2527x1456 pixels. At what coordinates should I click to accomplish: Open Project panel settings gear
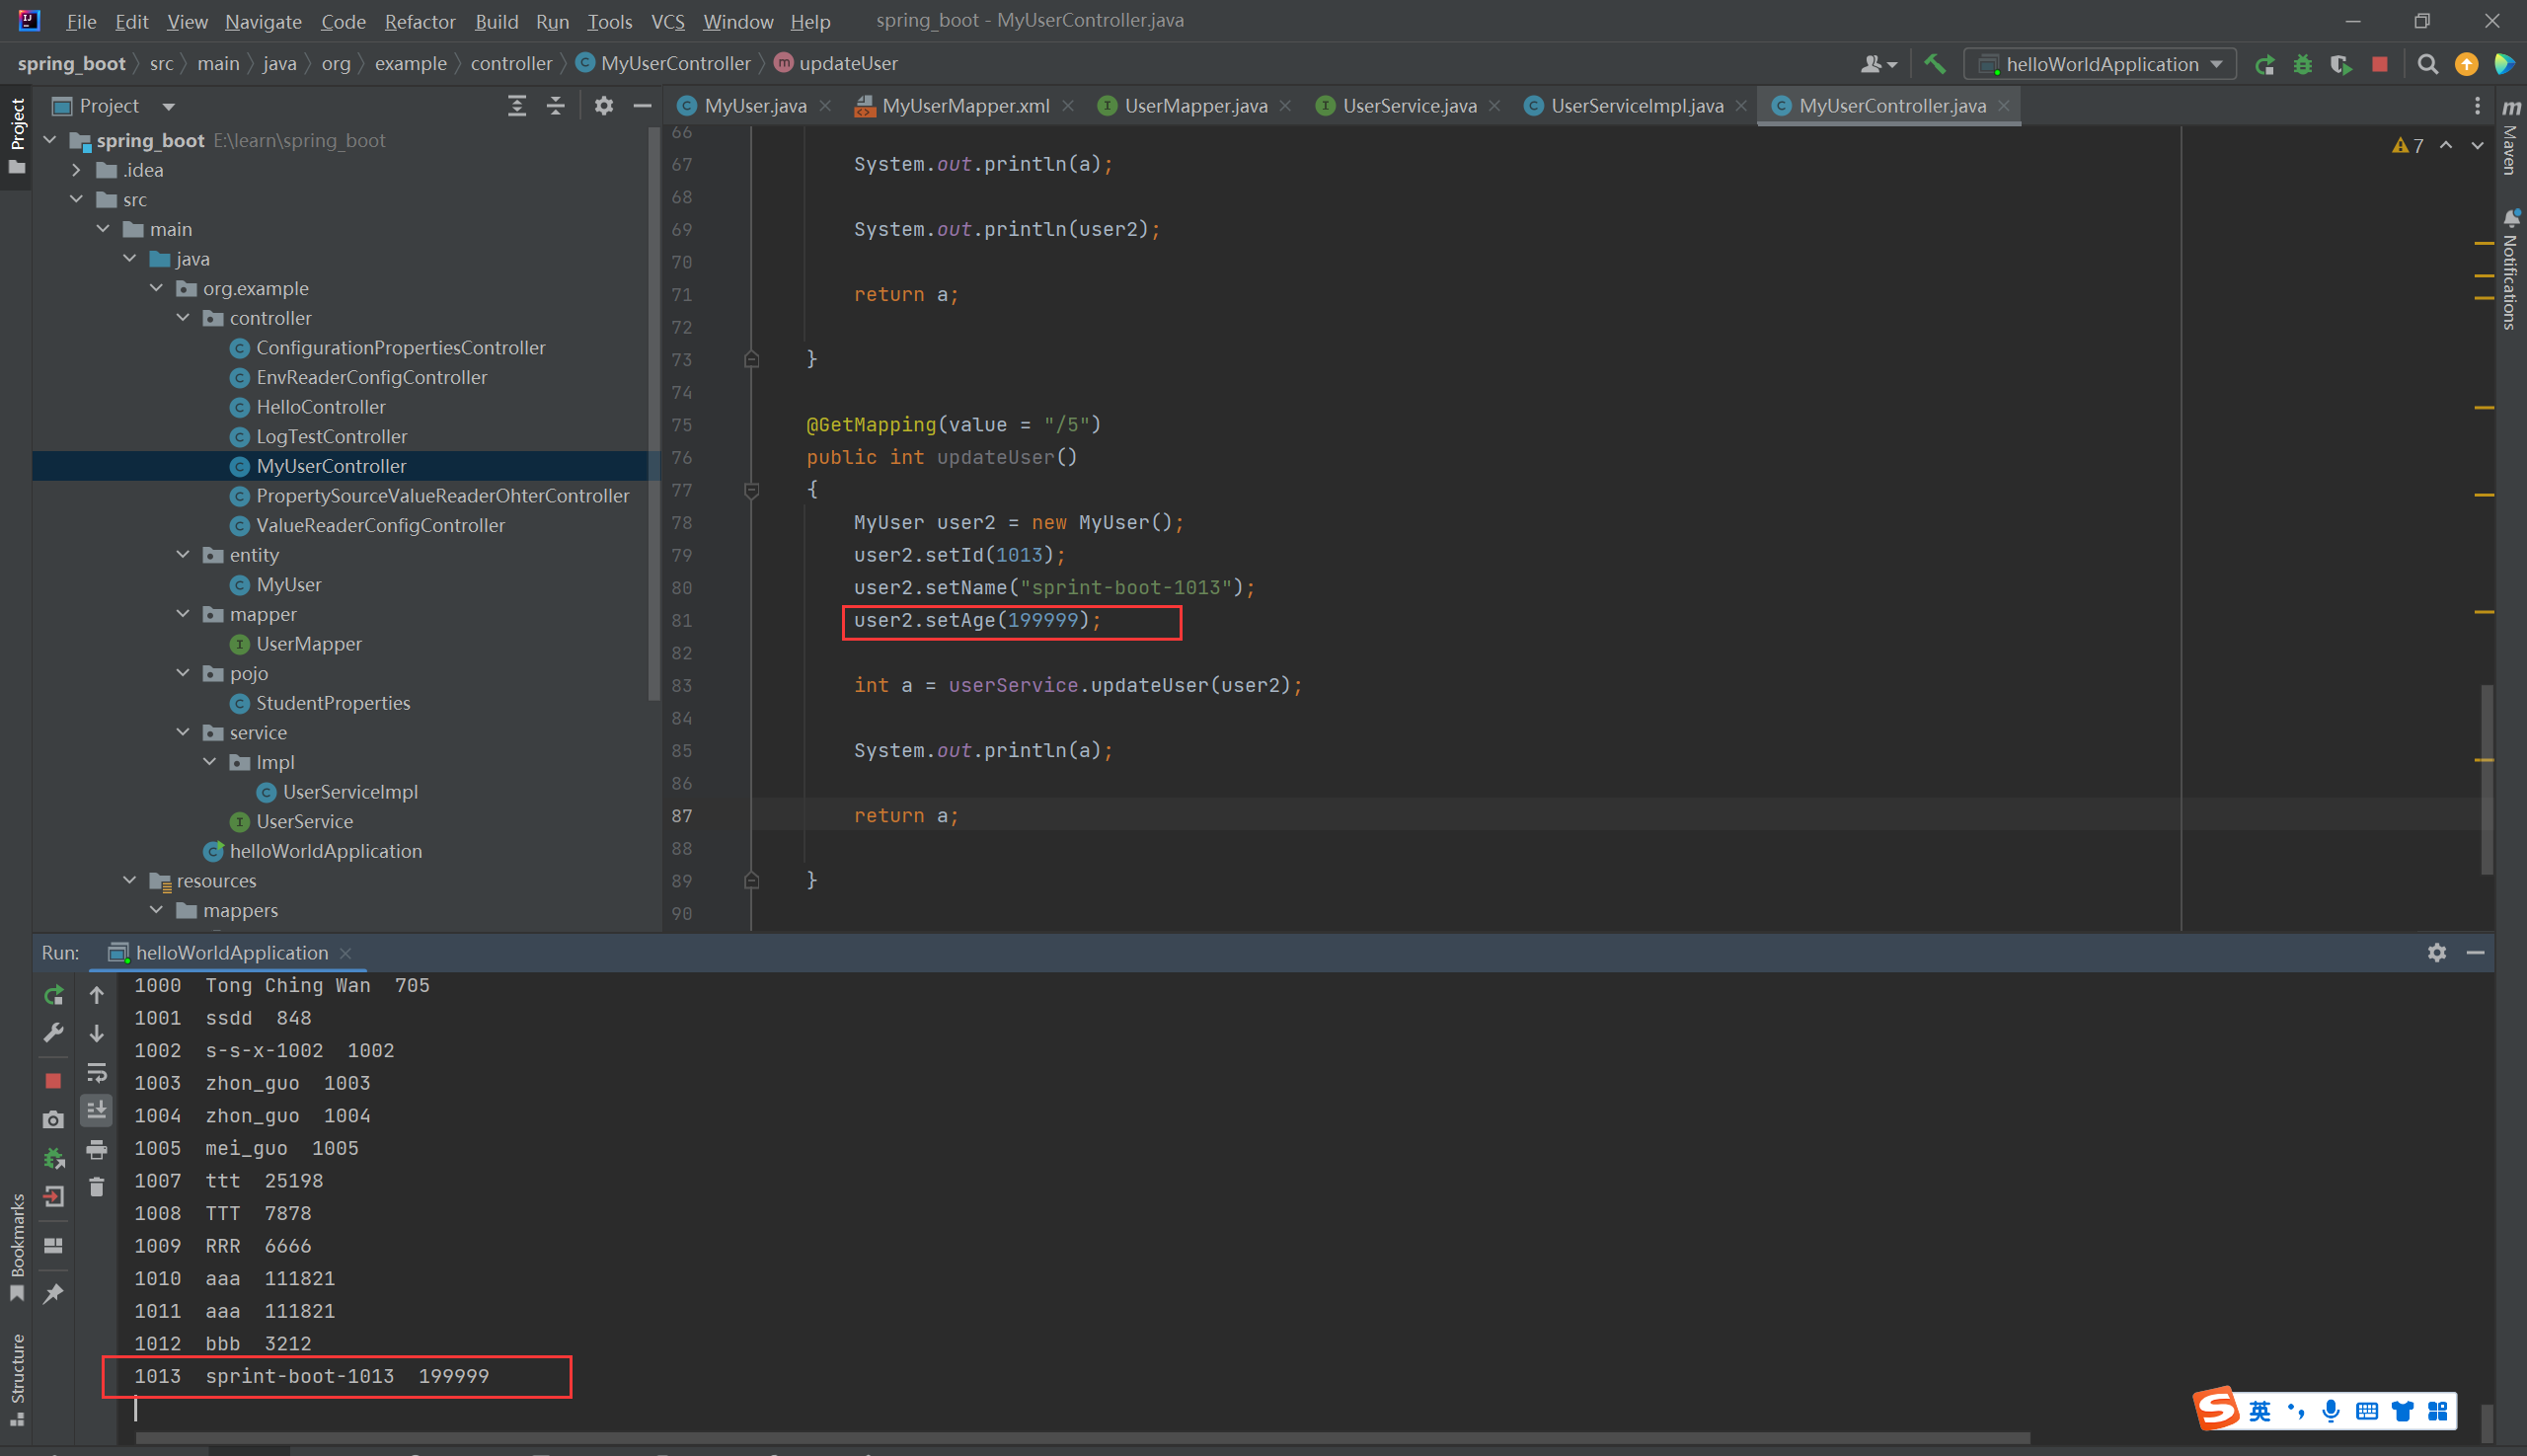point(603,106)
